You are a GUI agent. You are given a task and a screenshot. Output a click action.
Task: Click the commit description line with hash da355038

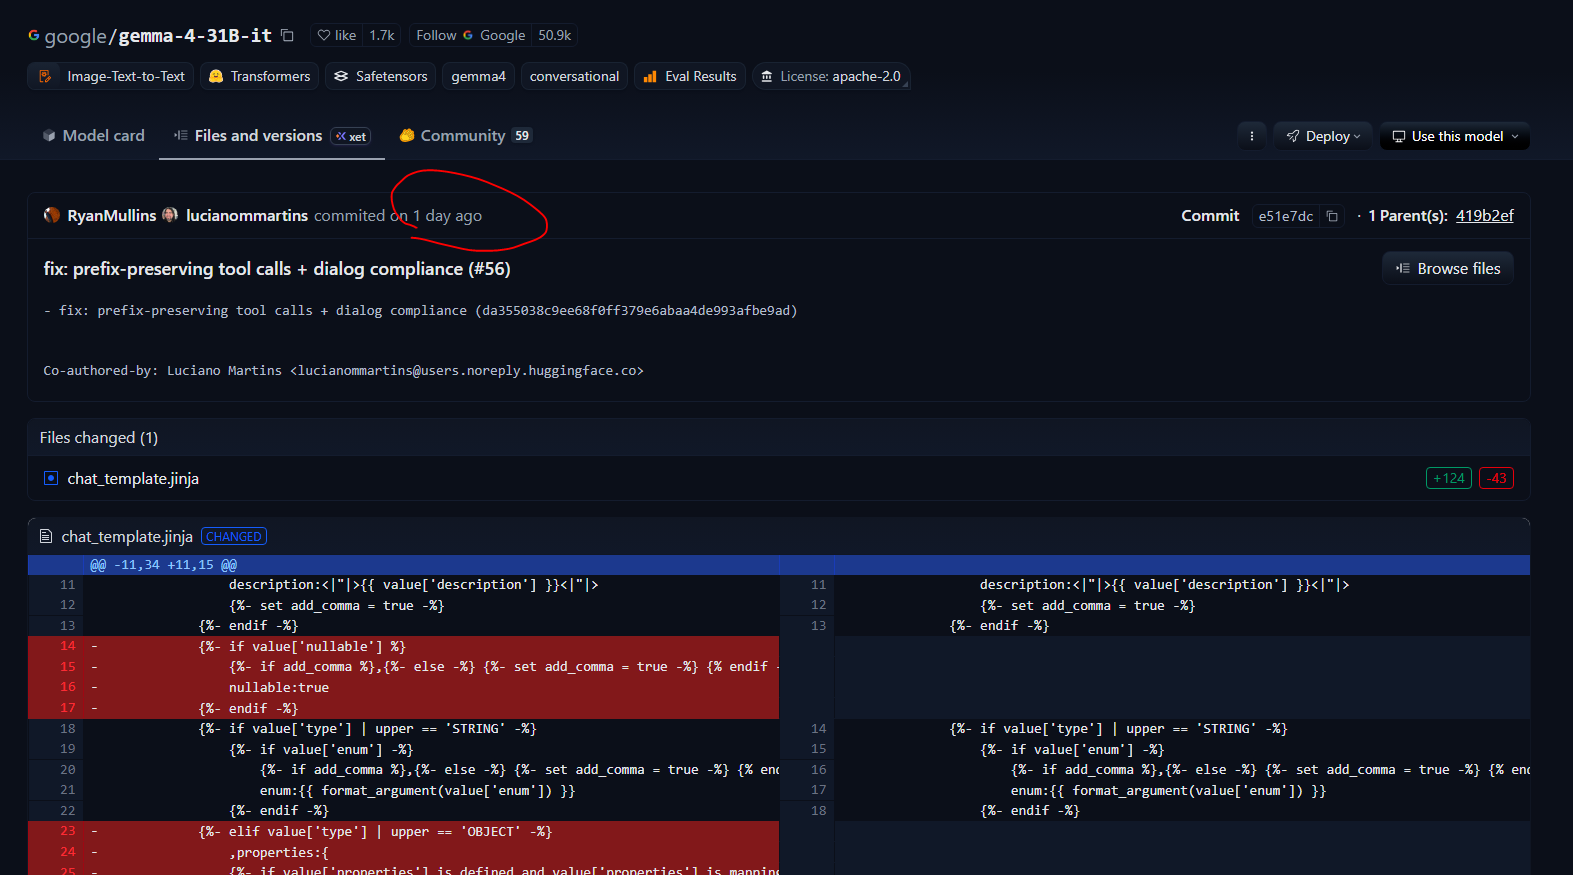(x=420, y=311)
